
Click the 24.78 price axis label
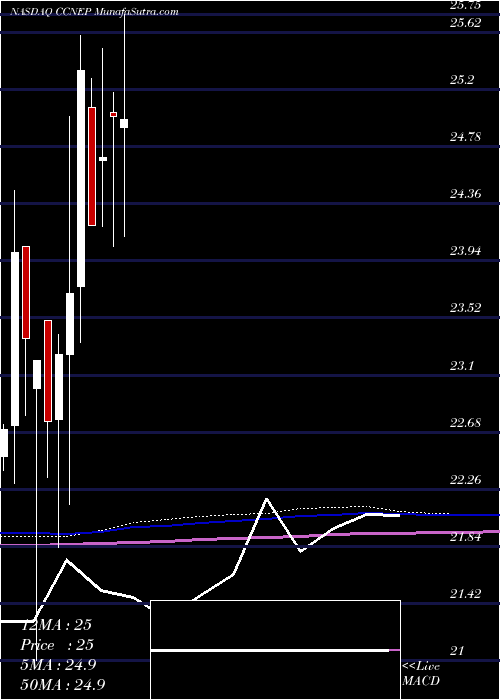pos(466,137)
